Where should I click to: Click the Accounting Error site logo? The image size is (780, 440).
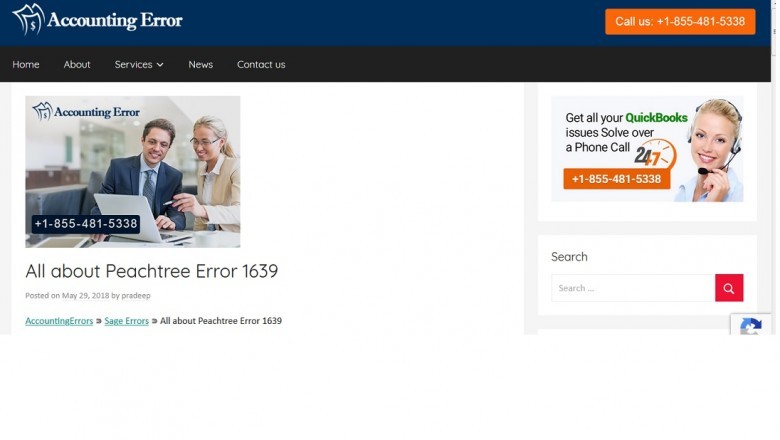pyautogui.click(x=98, y=20)
